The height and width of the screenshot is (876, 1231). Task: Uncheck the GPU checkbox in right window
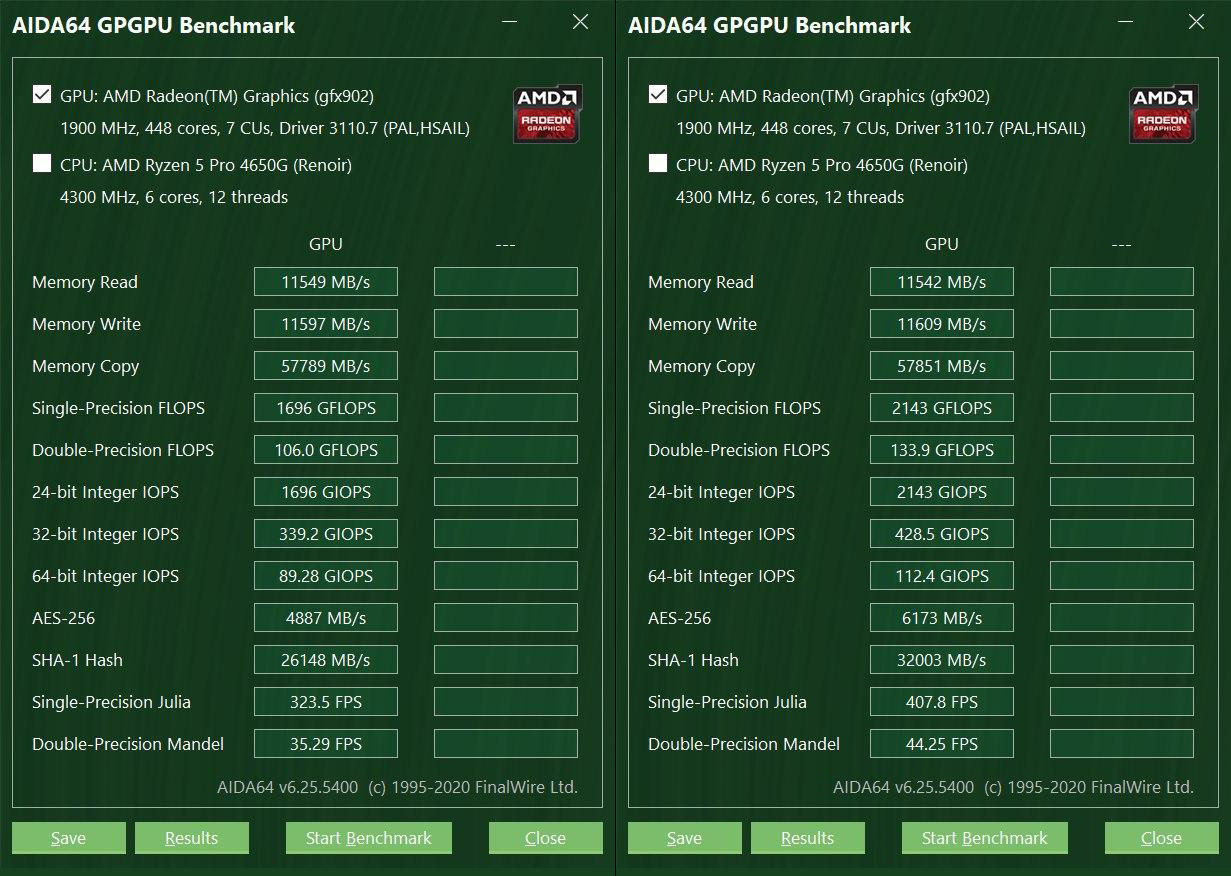coord(658,95)
